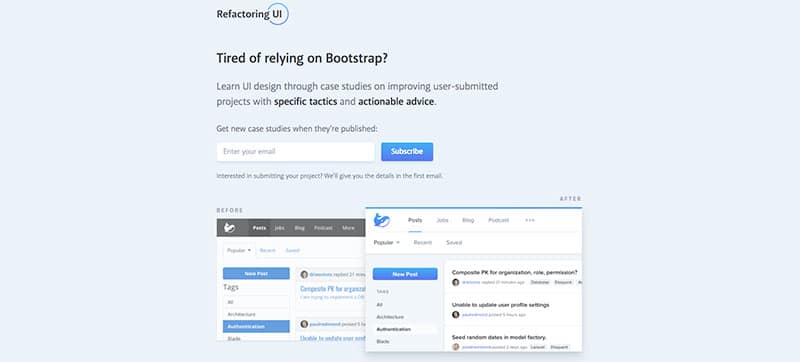Image resolution: width=800 pixels, height=362 pixels.
Task: Click the Subscribe button
Action: (x=407, y=151)
